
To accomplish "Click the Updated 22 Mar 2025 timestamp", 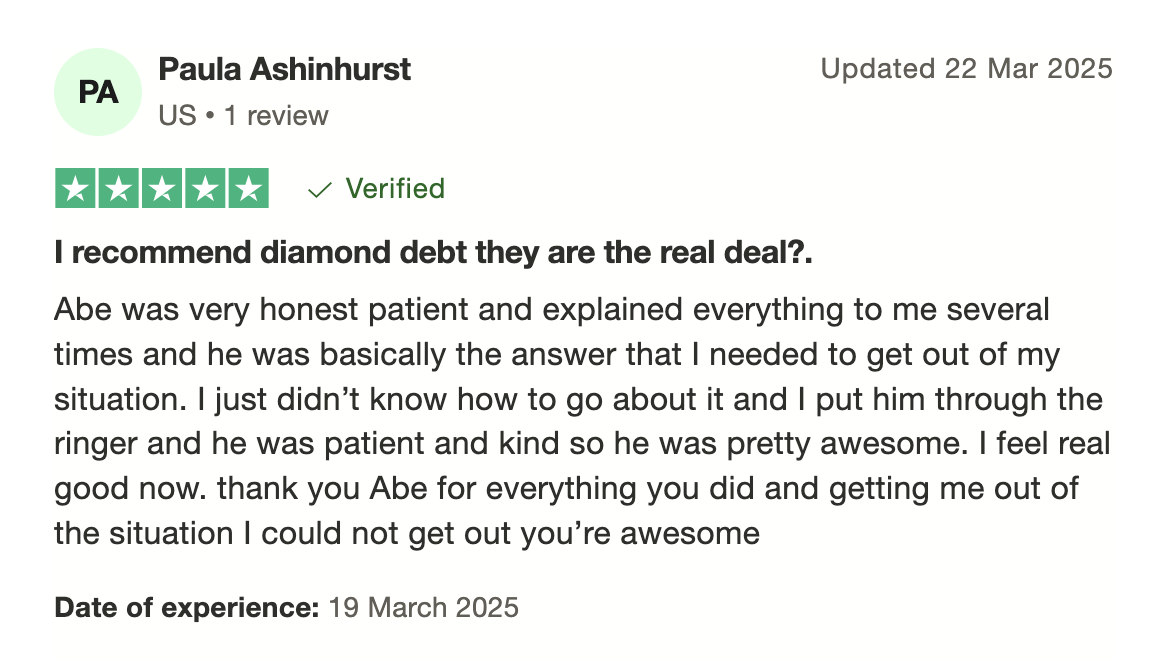I will [x=966, y=69].
